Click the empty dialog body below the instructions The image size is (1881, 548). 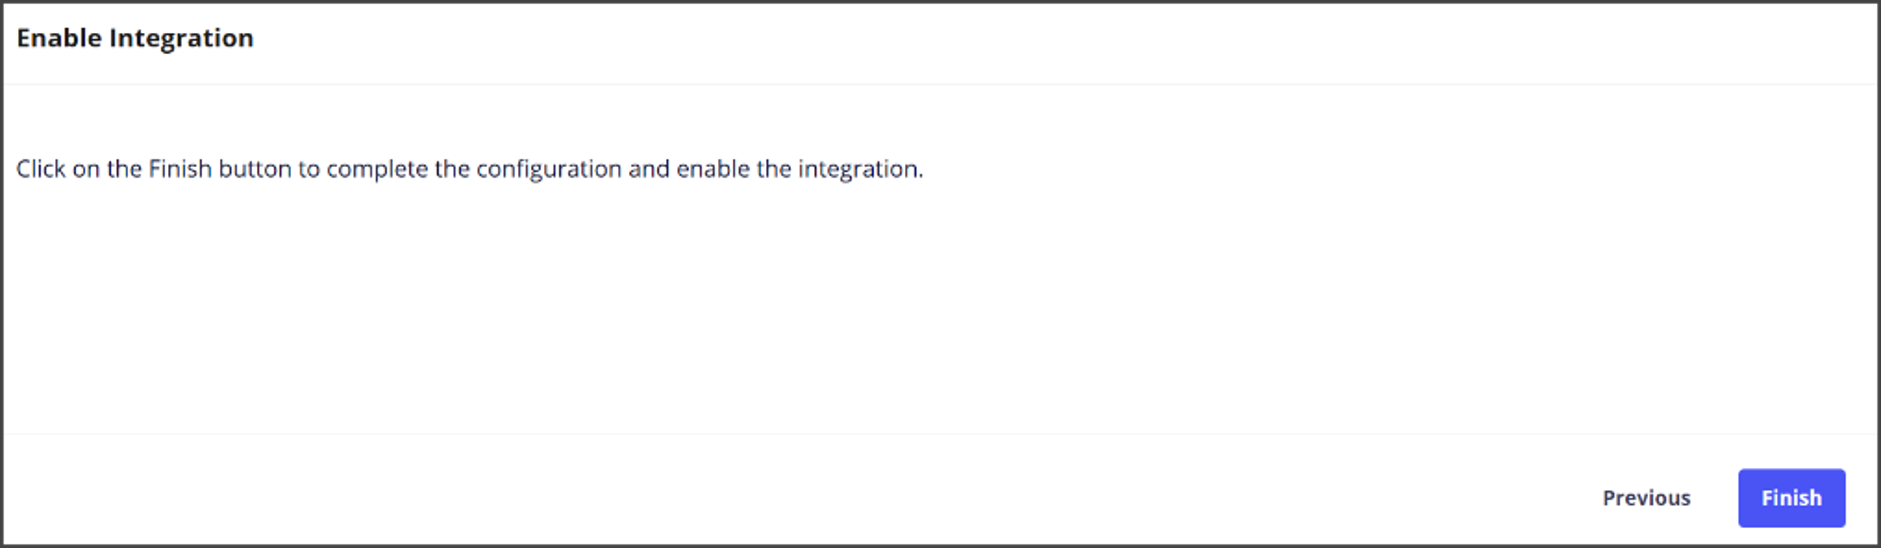coord(940,310)
